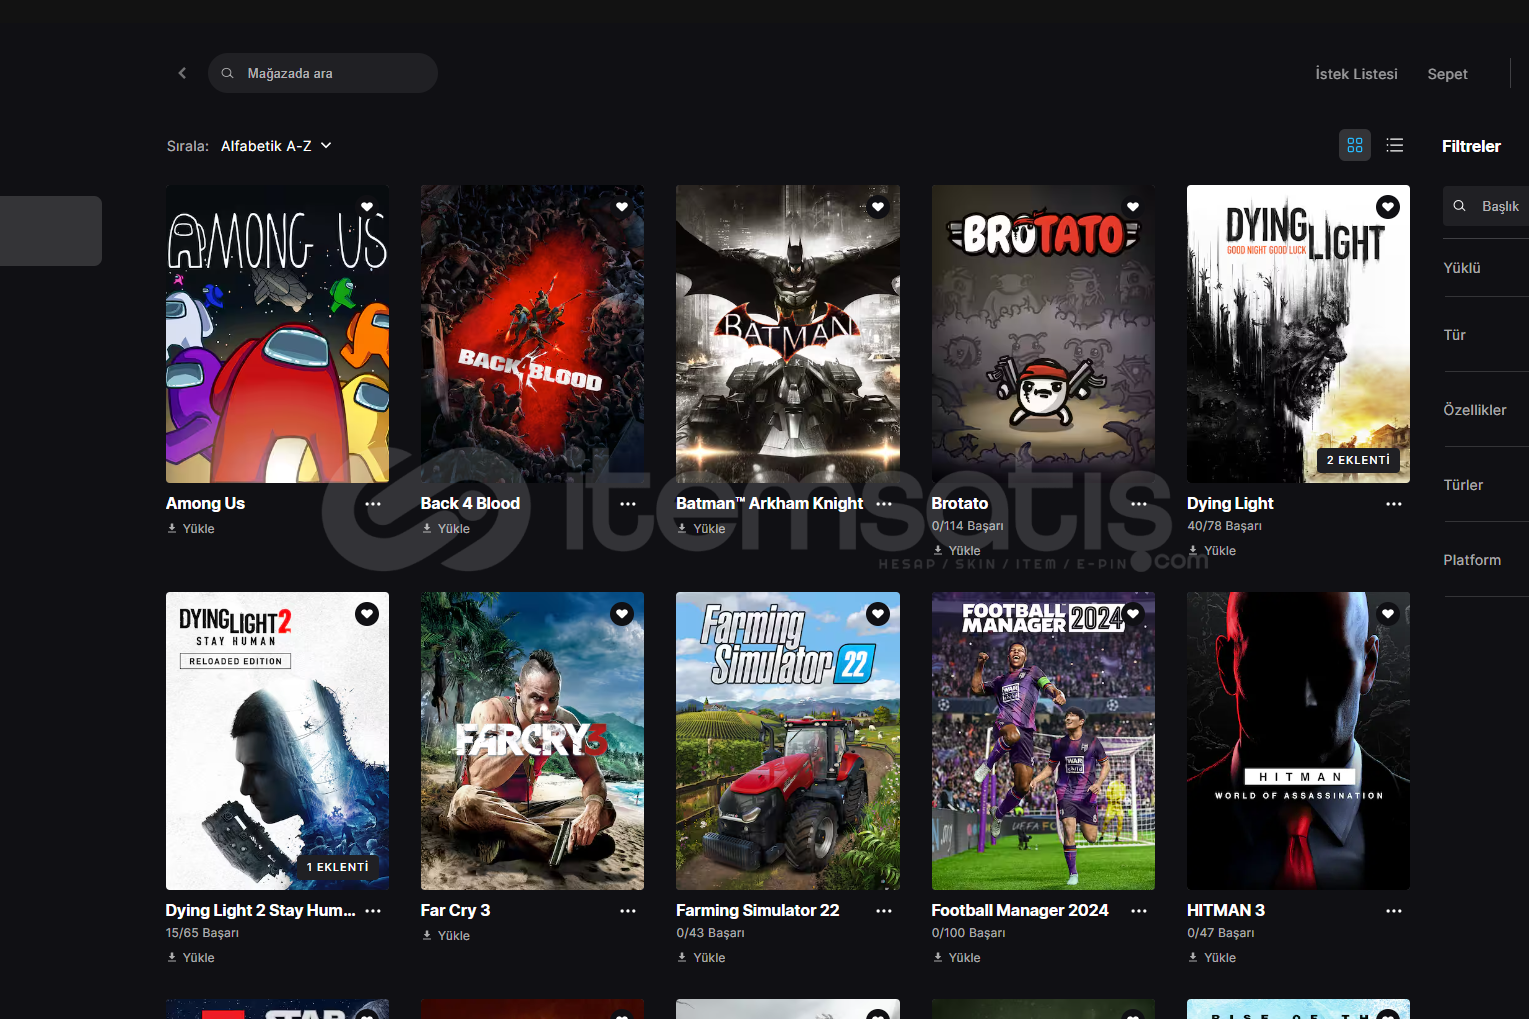Viewport: 1529px width, 1019px height.
Task: Click Yükle under Dying Light
Action: (x=1212, y=551)
